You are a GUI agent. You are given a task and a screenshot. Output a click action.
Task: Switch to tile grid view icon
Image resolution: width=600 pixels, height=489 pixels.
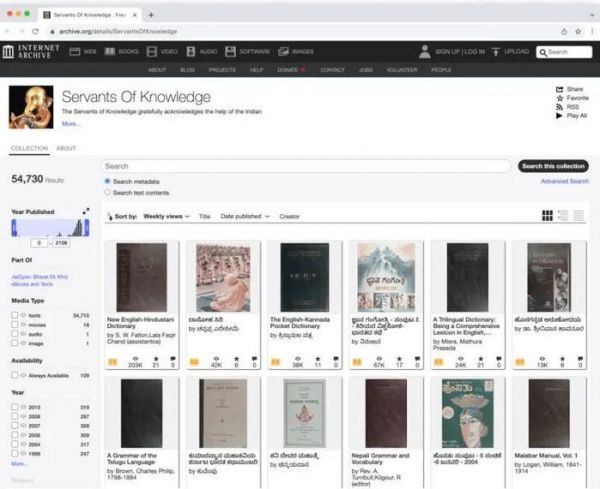(547, 215)
